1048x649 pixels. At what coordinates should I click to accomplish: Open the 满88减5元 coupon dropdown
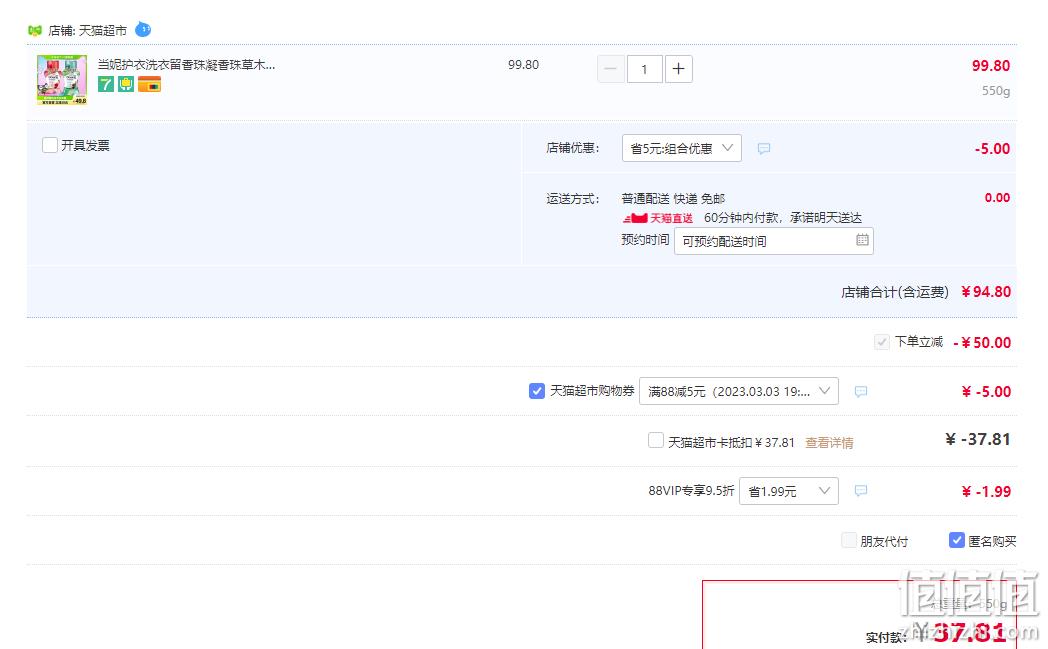[x=739, y=391]
